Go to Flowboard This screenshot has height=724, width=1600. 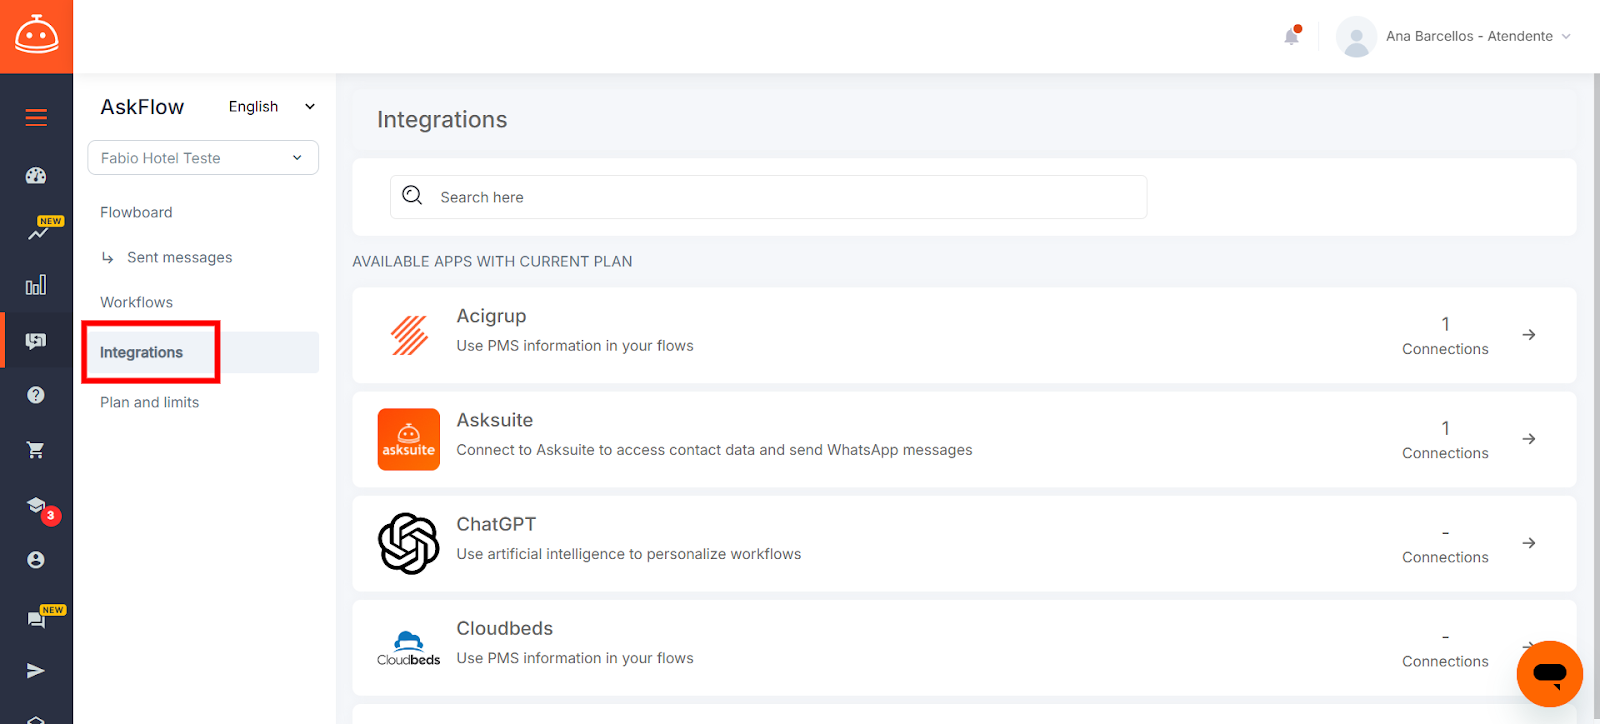[x=136, y=212]
